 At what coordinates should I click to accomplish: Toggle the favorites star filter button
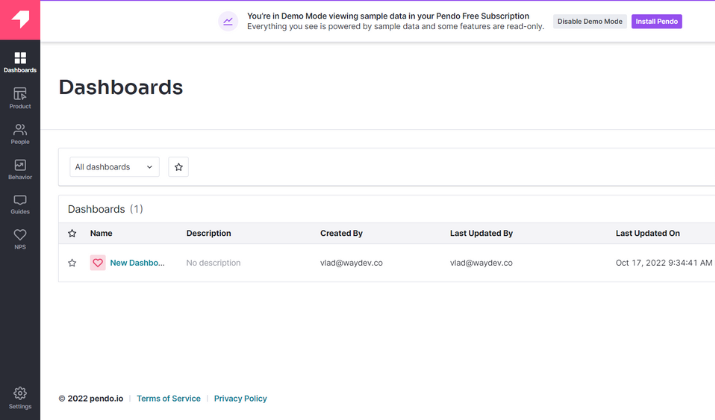(x=179, y=167)
